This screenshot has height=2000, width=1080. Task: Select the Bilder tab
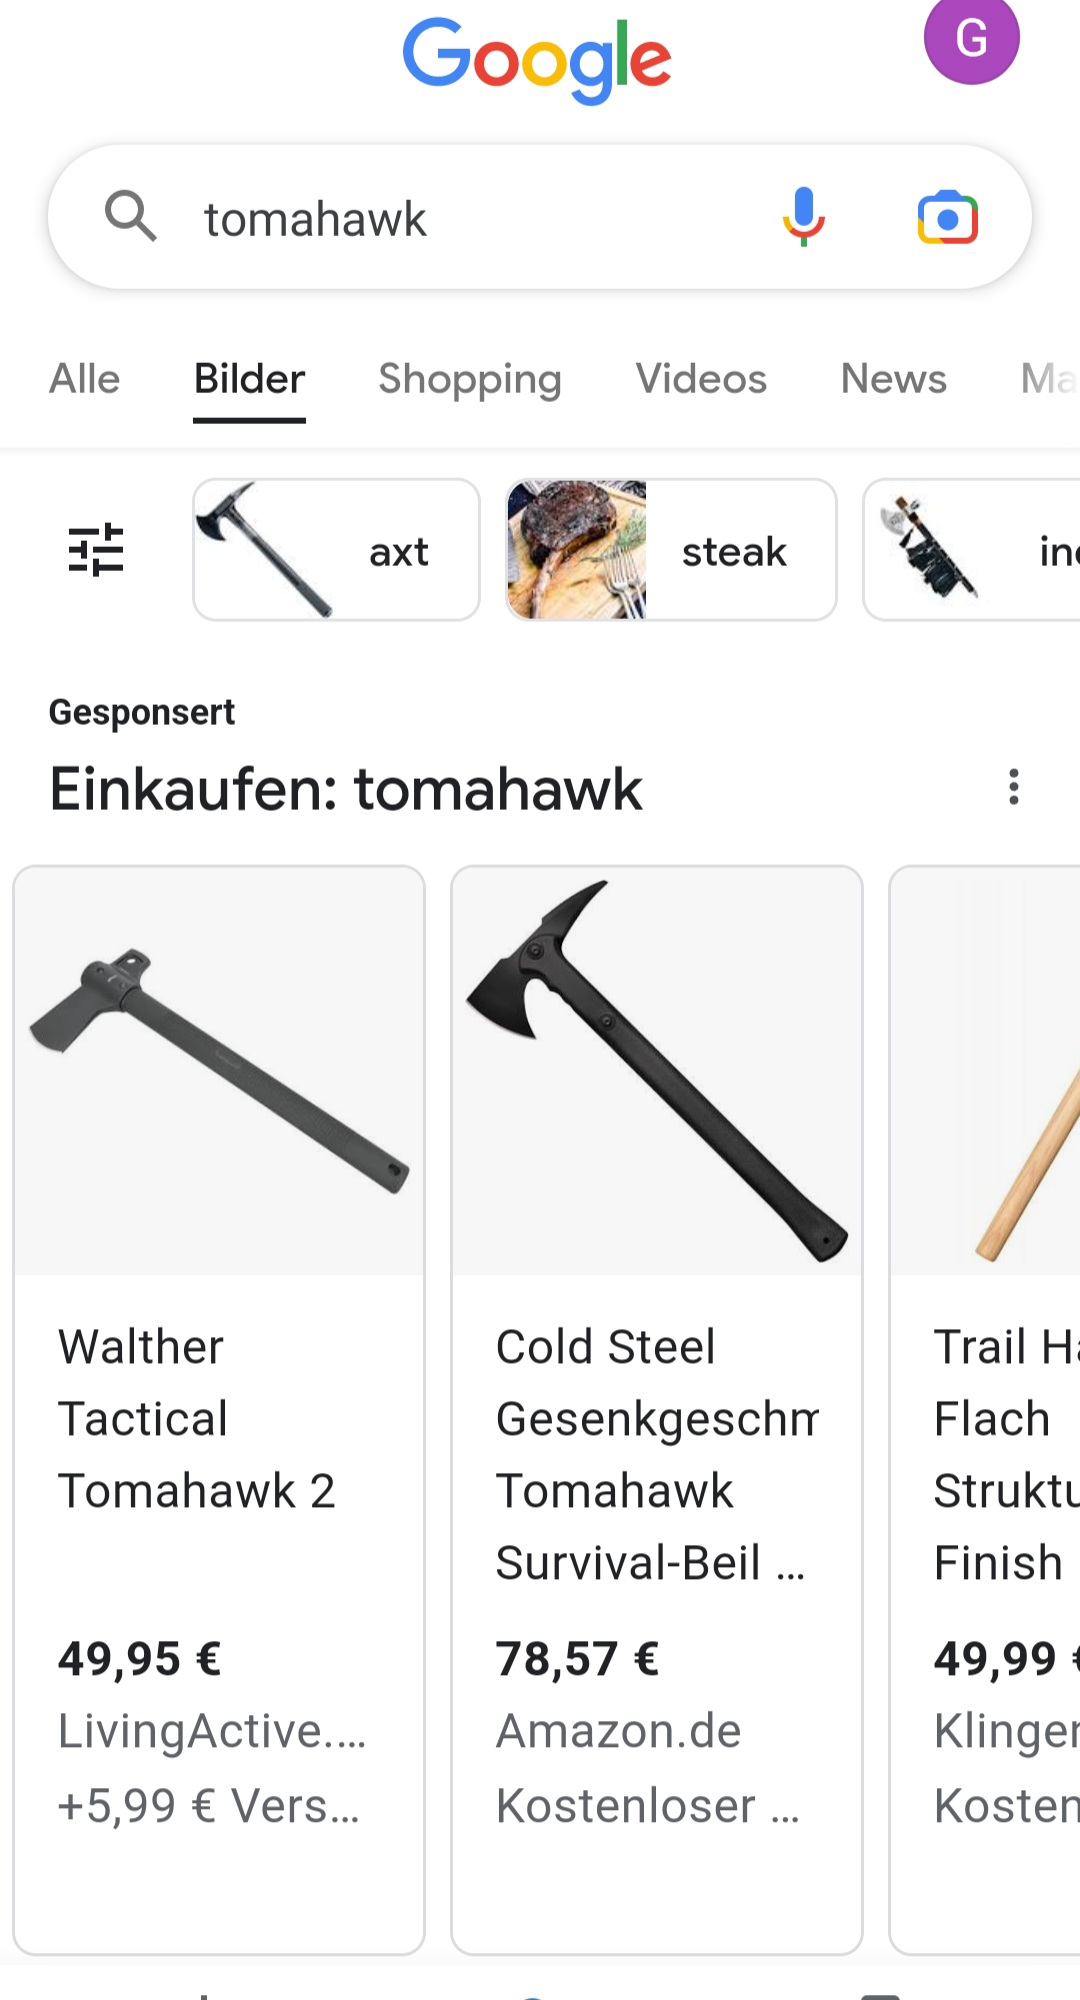(x=249, y=380)
